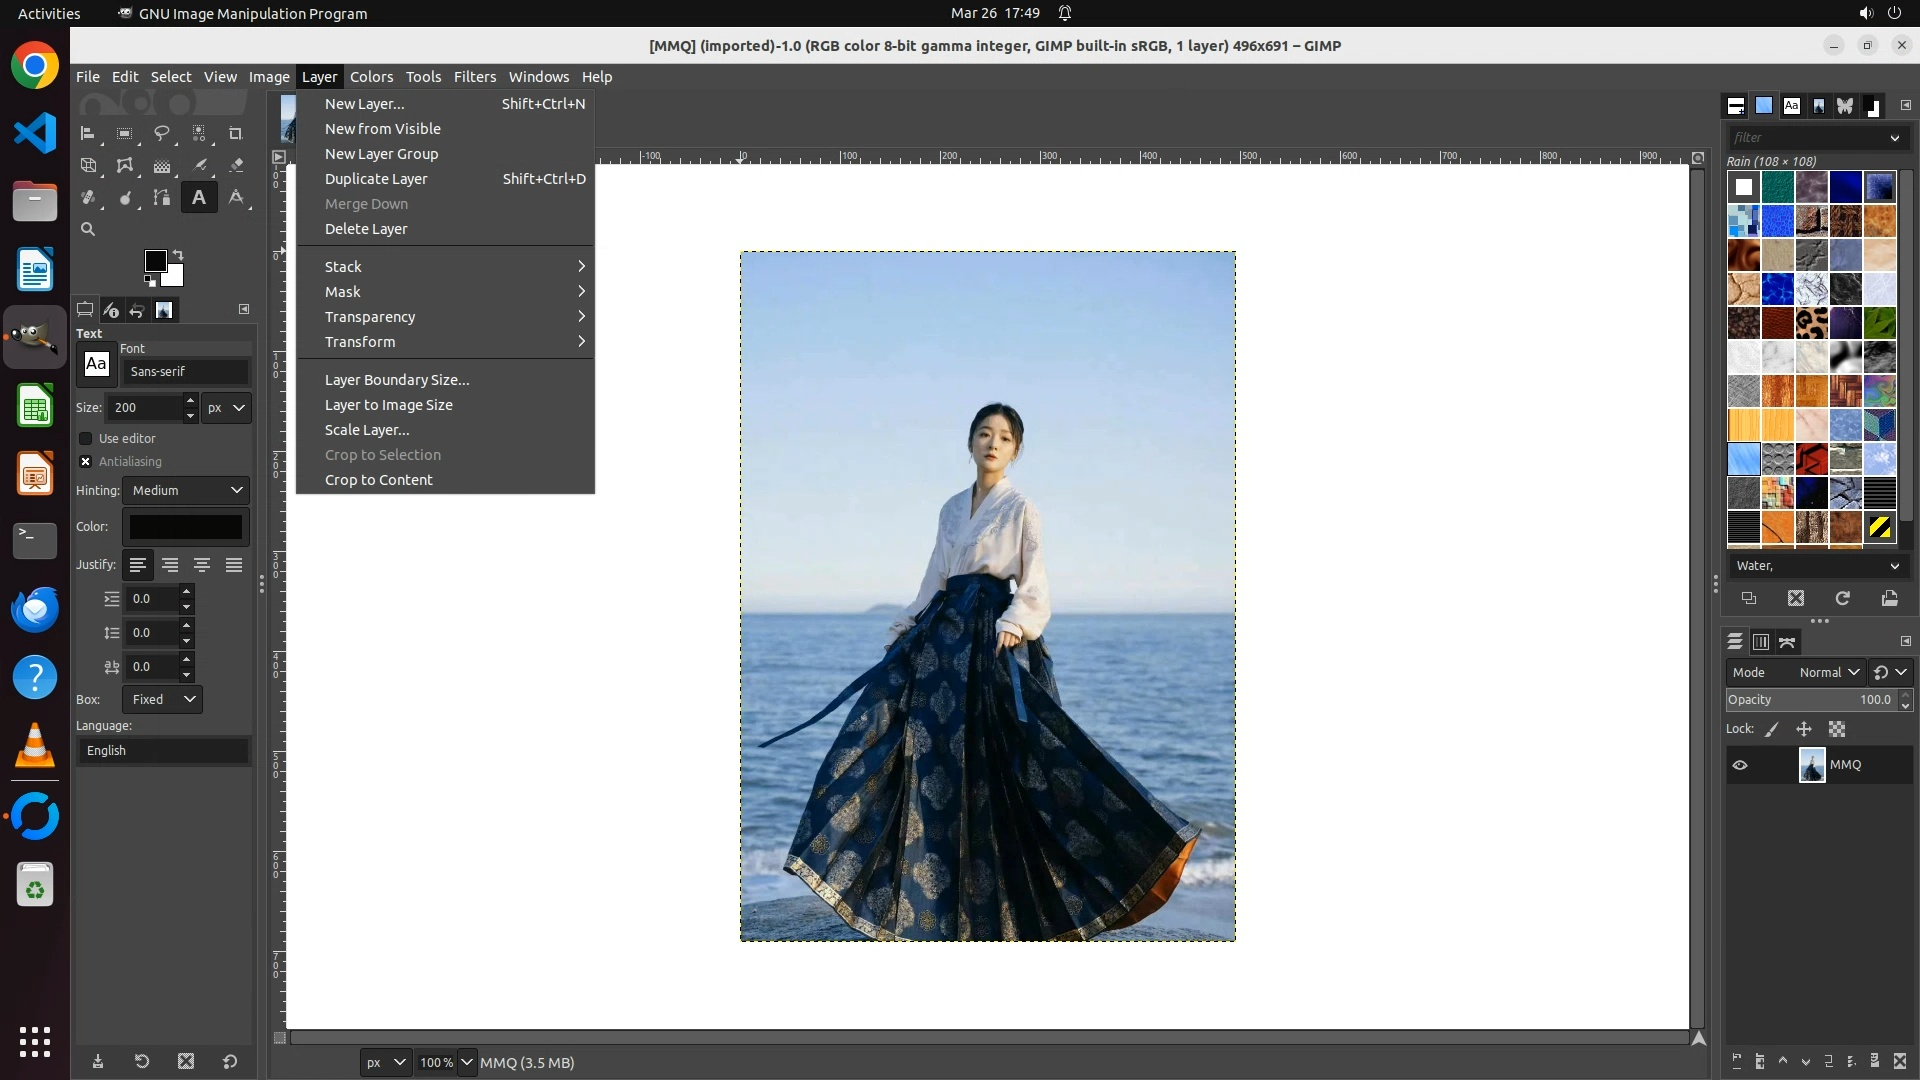Swap foreground and background colors

178,255
